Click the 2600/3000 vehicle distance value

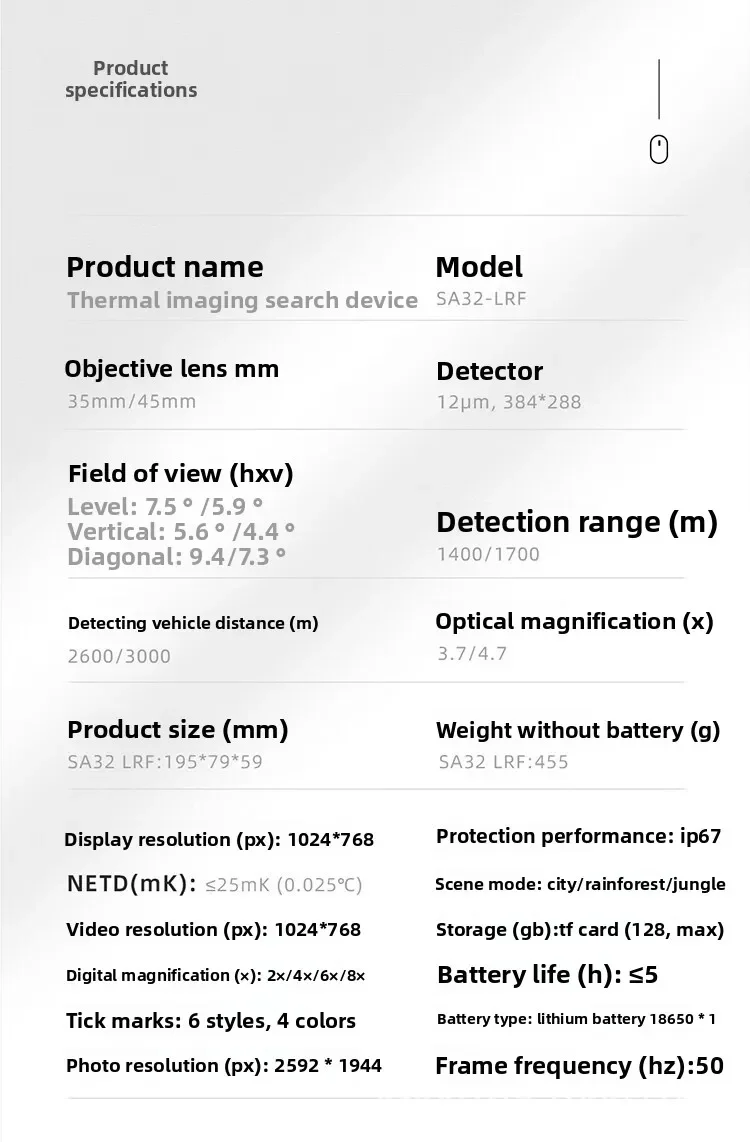[119, 656]
